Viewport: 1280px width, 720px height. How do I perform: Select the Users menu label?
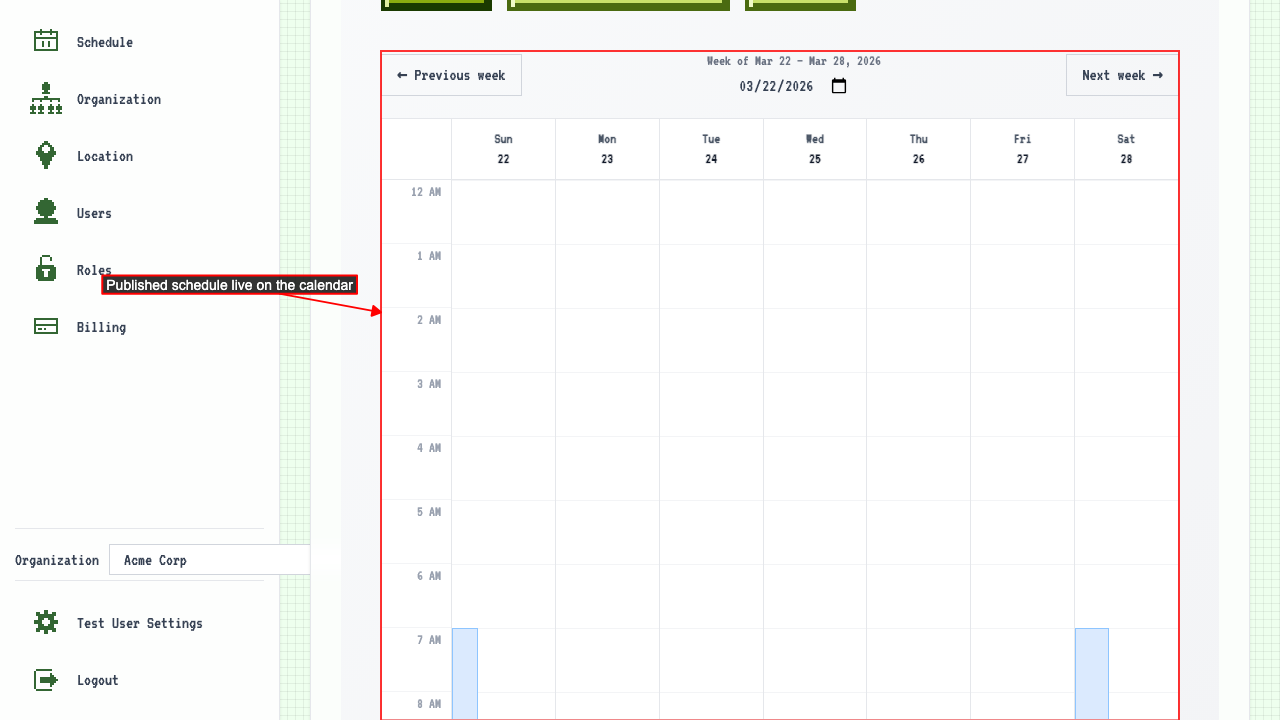pos(94,213)
